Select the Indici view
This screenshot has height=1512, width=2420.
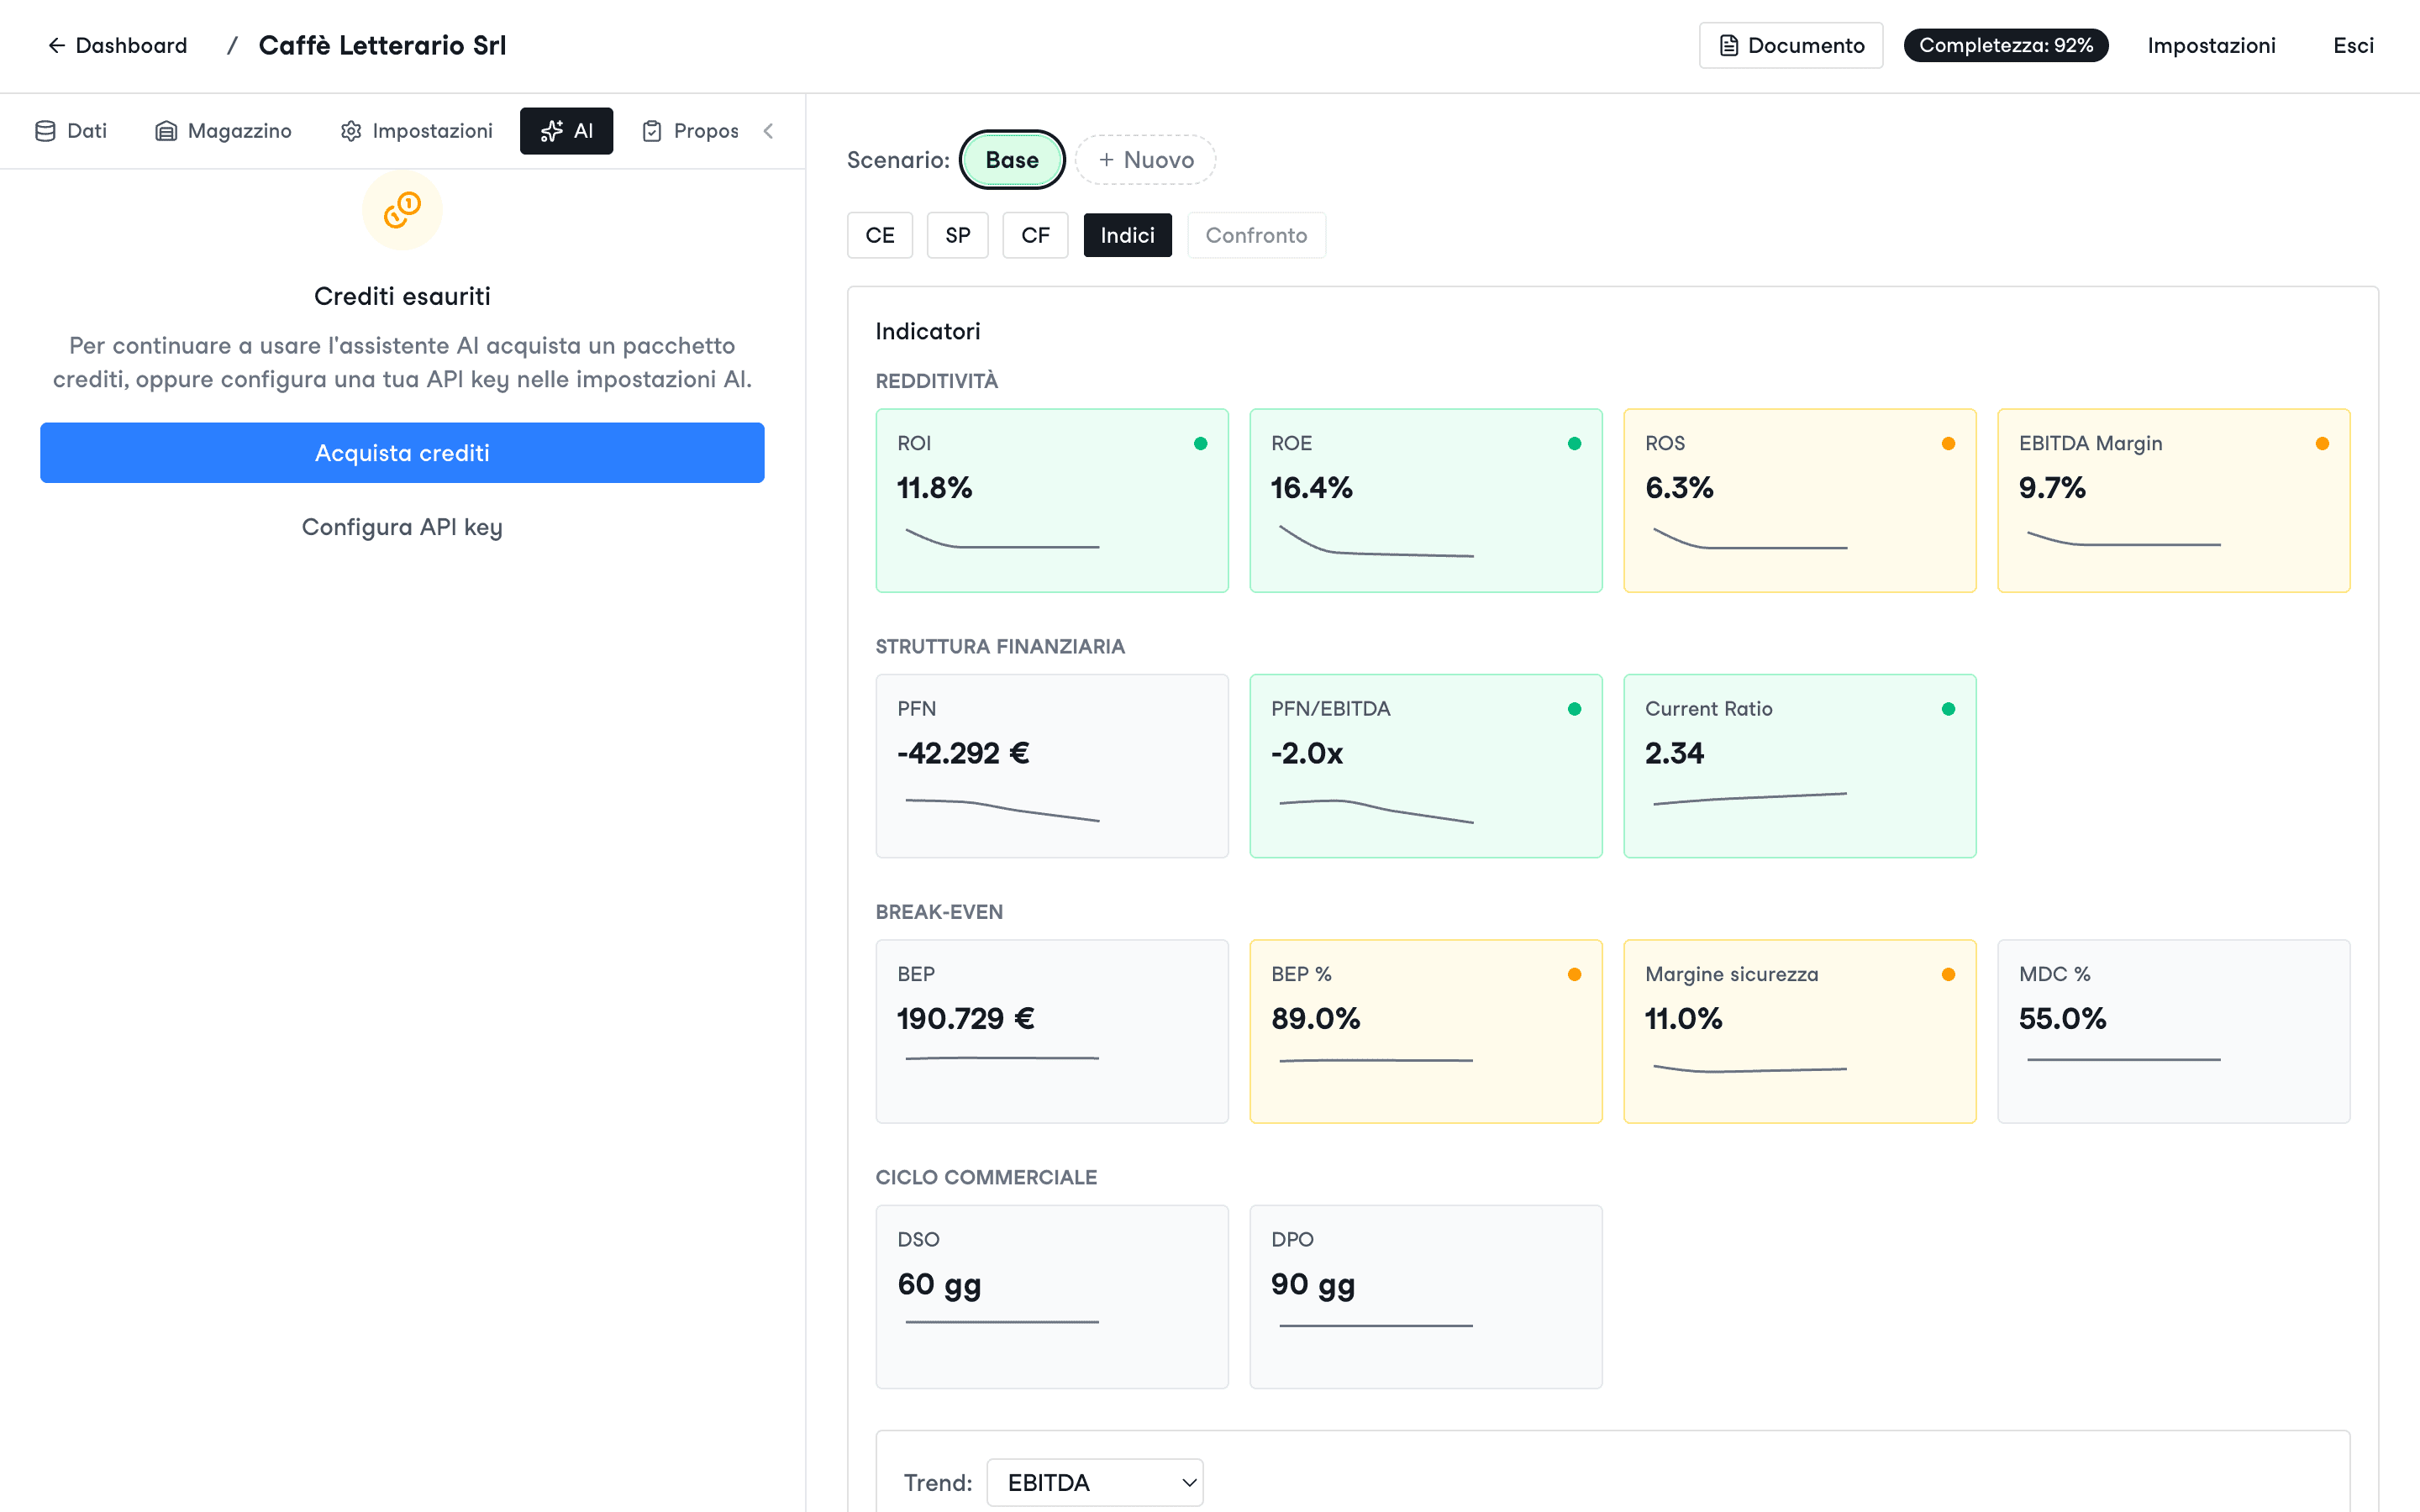1127,235
